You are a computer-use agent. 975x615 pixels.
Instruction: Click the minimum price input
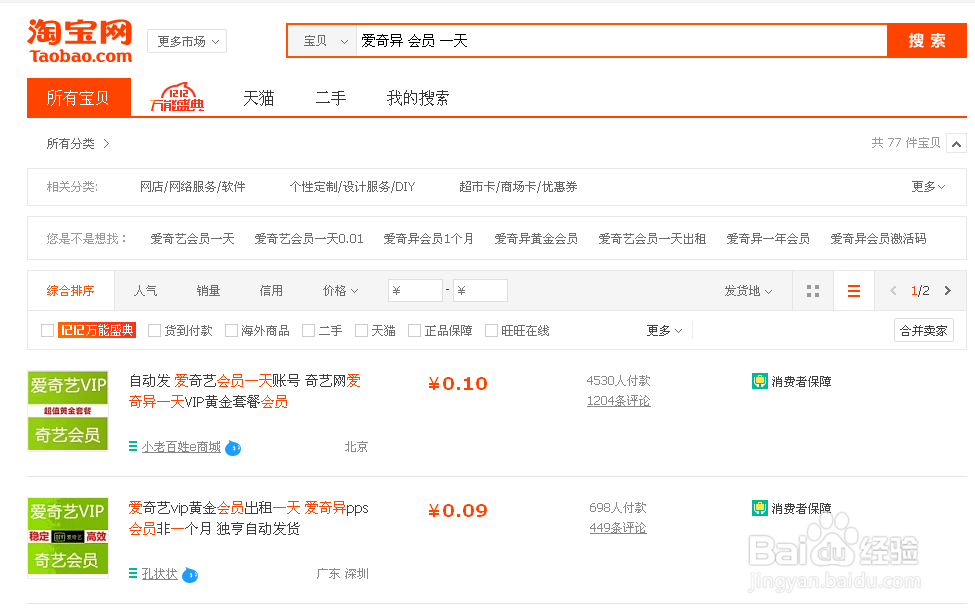(x=415, y=290)
